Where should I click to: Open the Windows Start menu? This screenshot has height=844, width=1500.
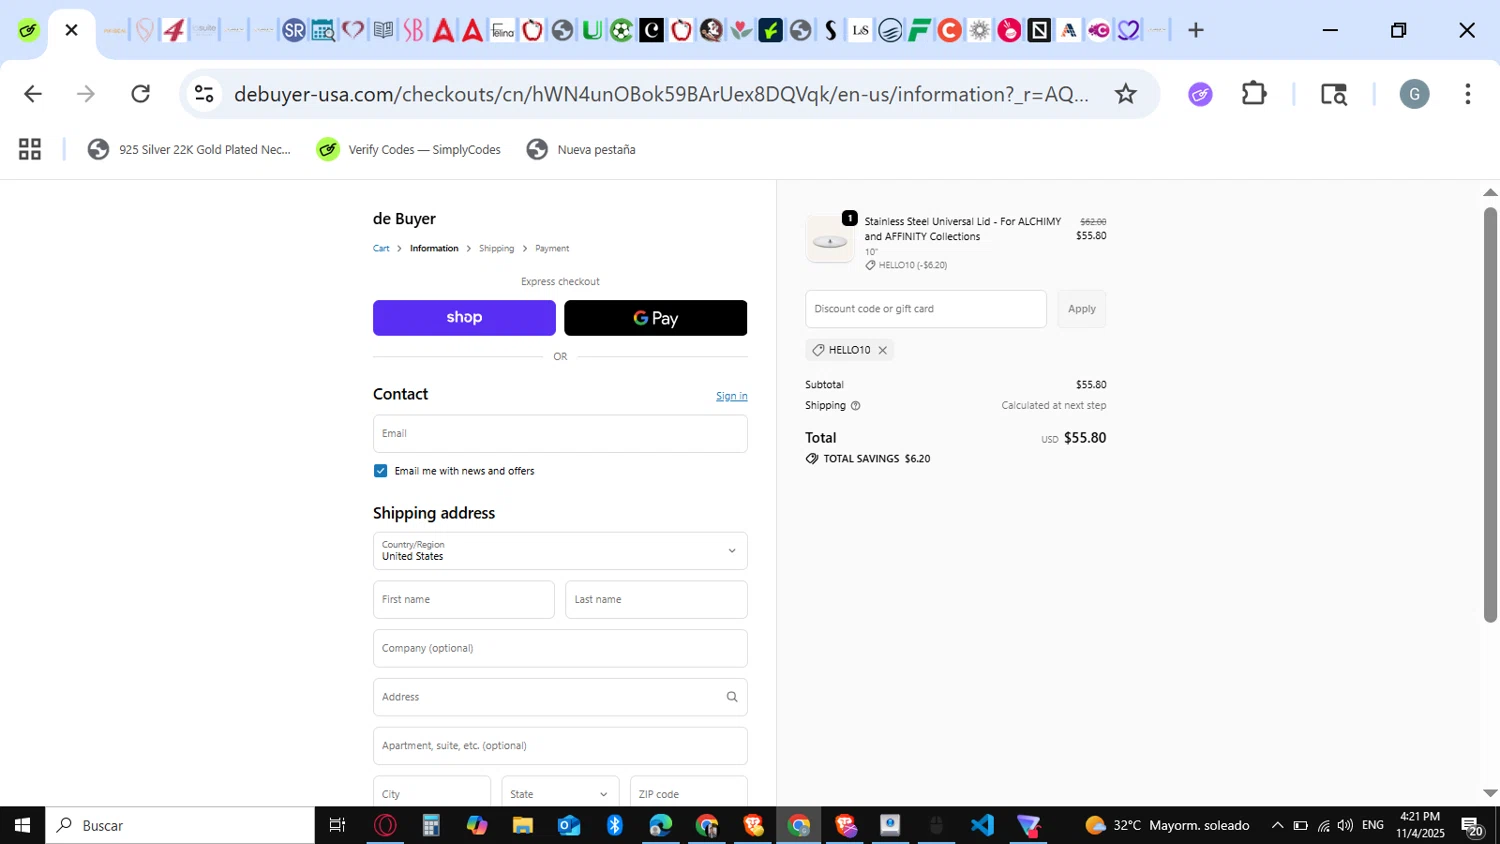click(x=22, y=825)
